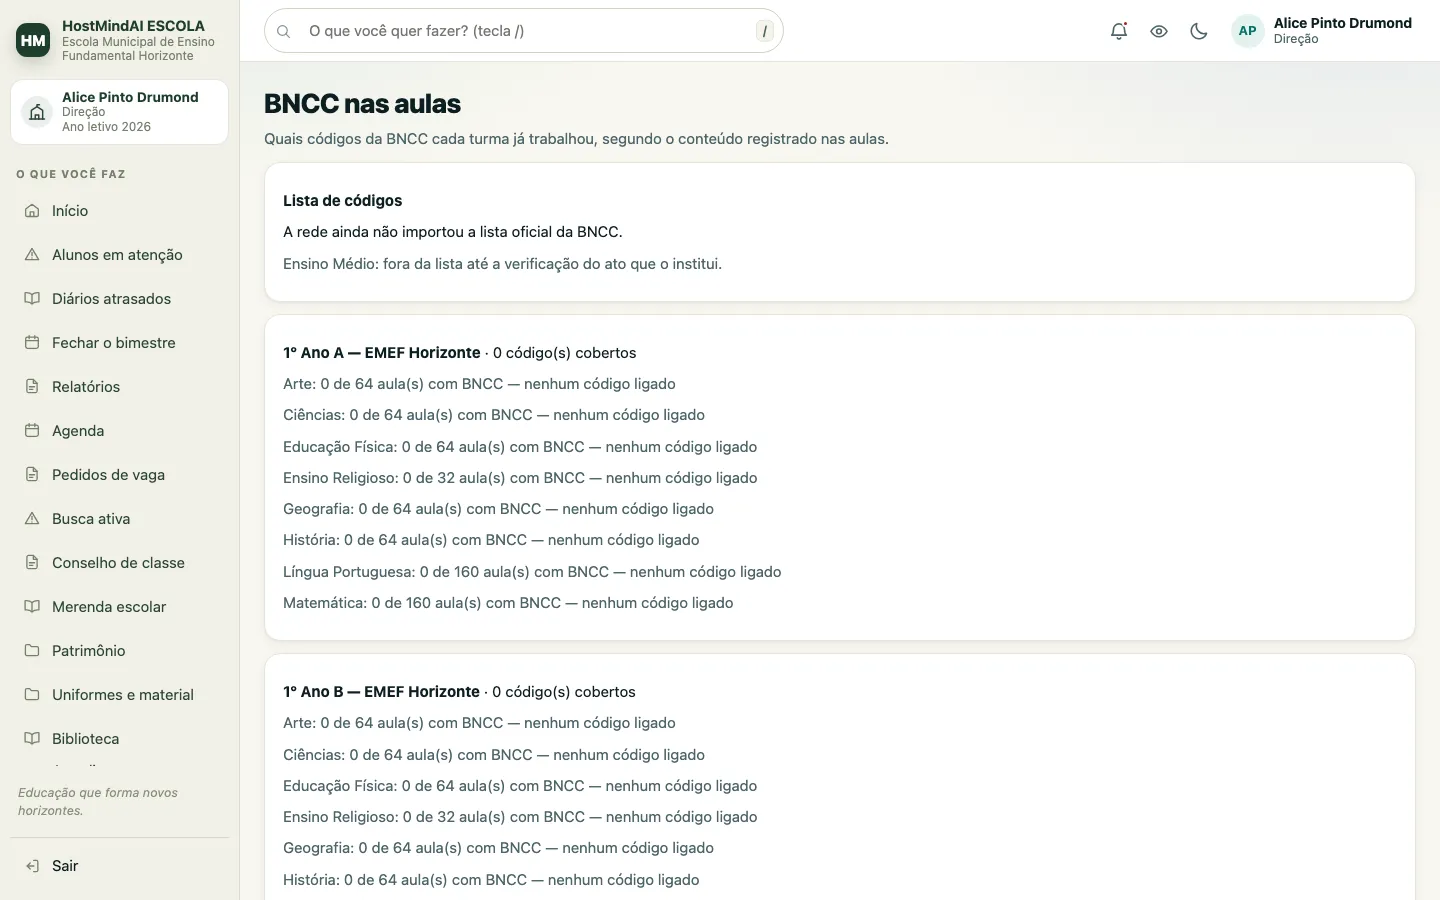Open Fechar o bimestre page
Viewport: 1440px width, 900px height.
point(119,343)
